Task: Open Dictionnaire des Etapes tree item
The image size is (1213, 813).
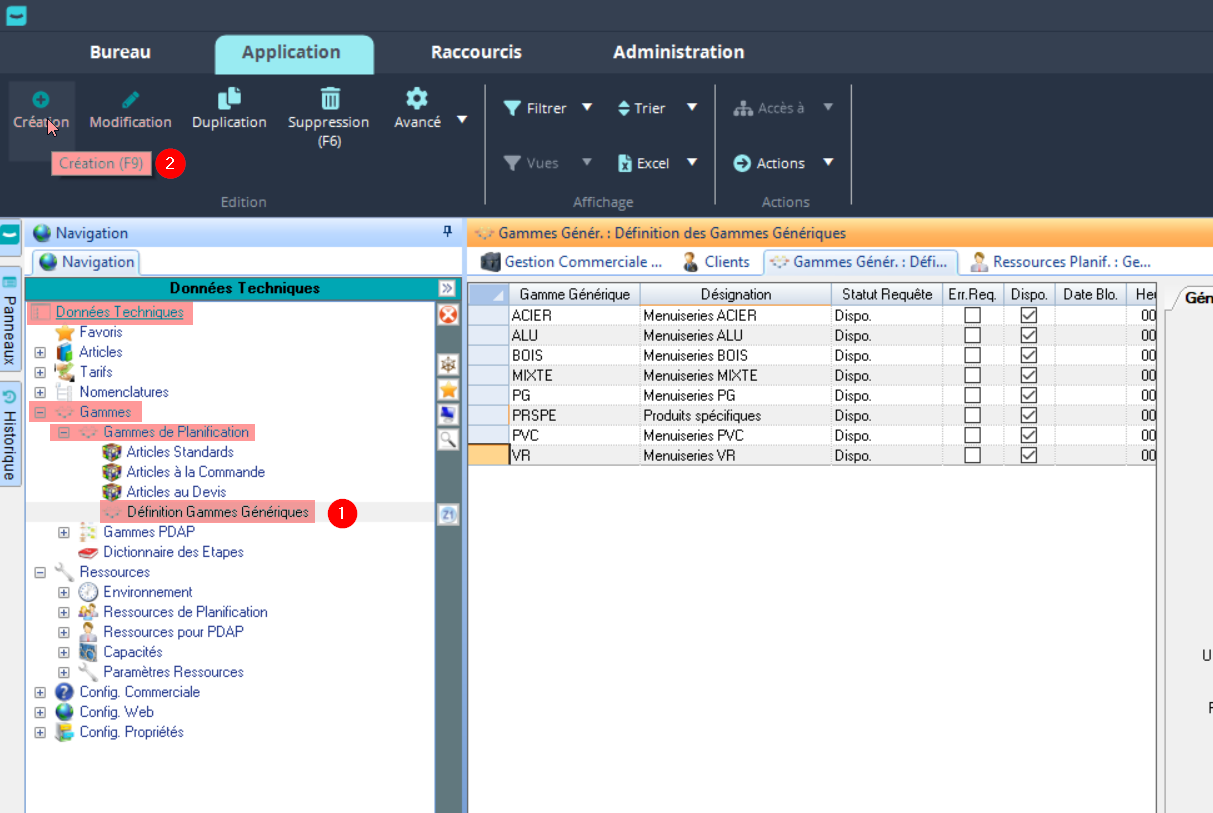Action: click(173, 552)
